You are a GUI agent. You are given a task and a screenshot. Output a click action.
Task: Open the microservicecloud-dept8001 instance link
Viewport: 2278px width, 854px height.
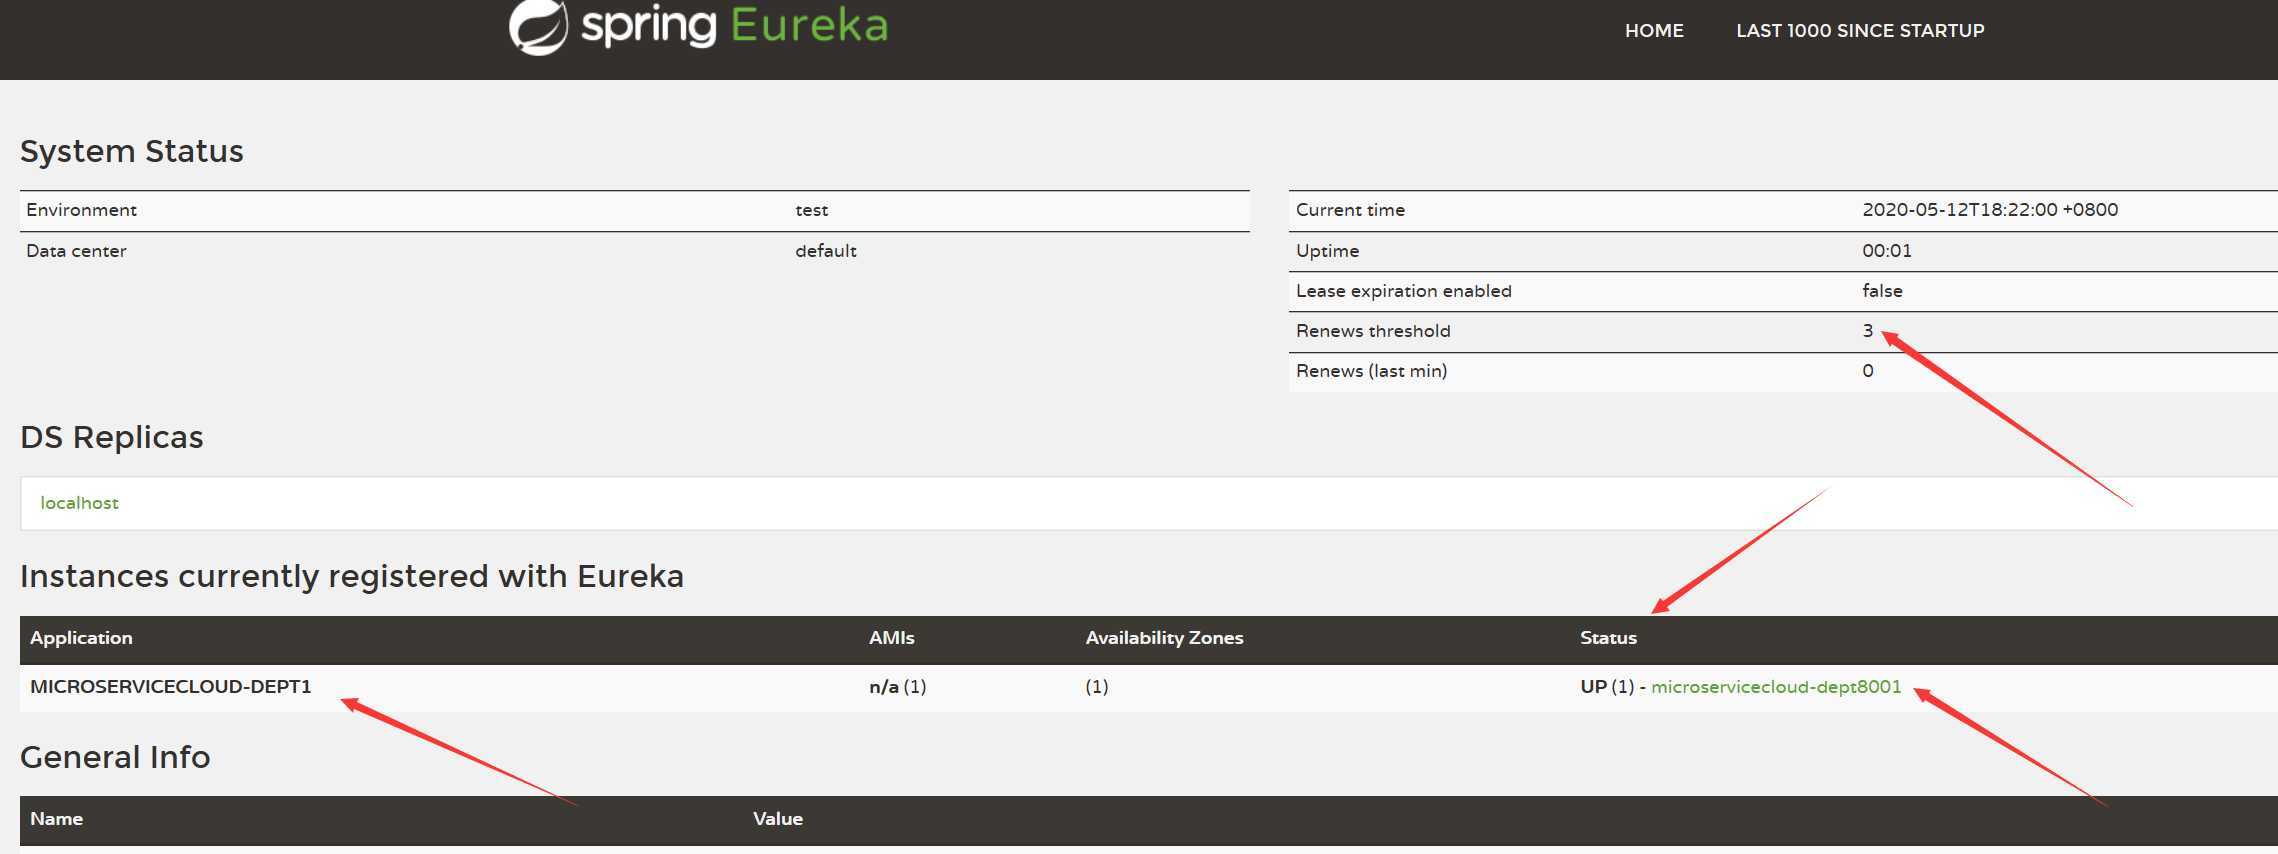[x=1776, y=687]
